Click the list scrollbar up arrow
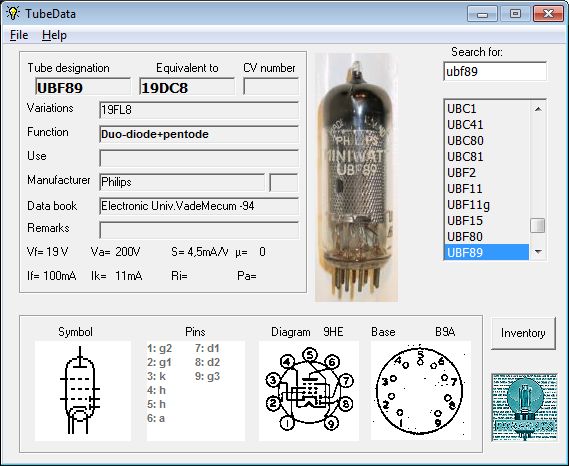 tap(538, 109)
